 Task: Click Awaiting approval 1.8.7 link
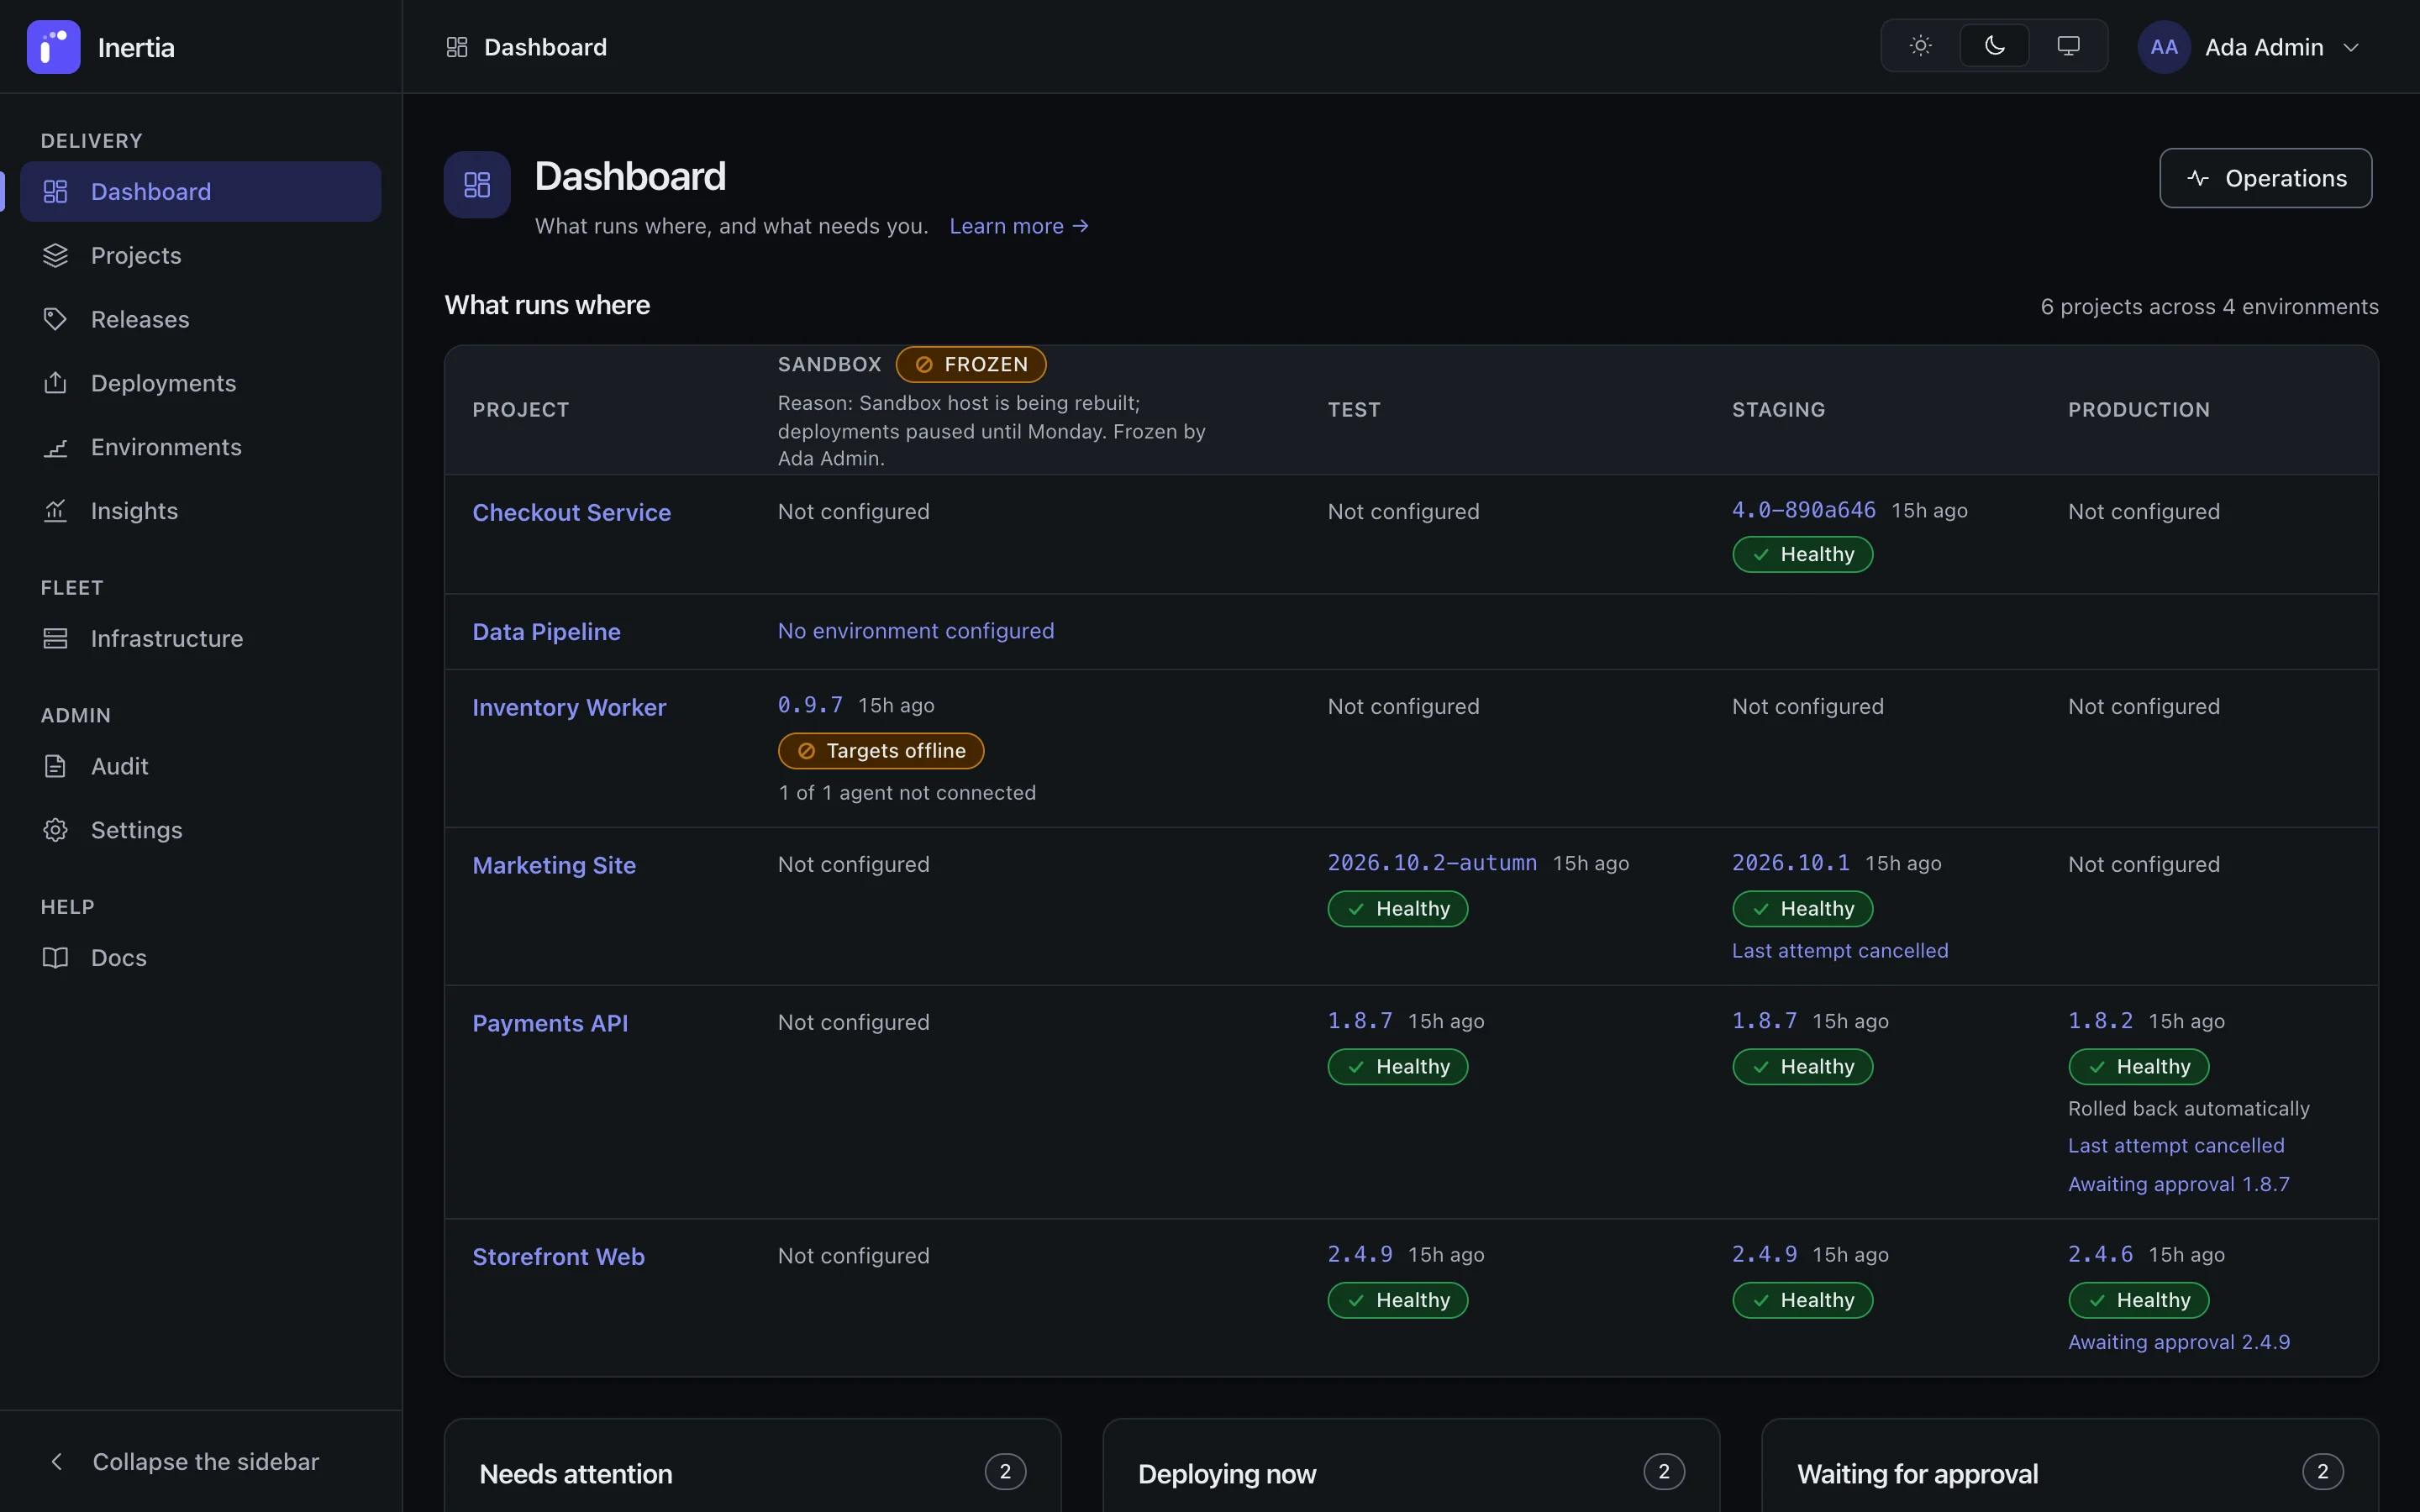coord(2178,1184)
